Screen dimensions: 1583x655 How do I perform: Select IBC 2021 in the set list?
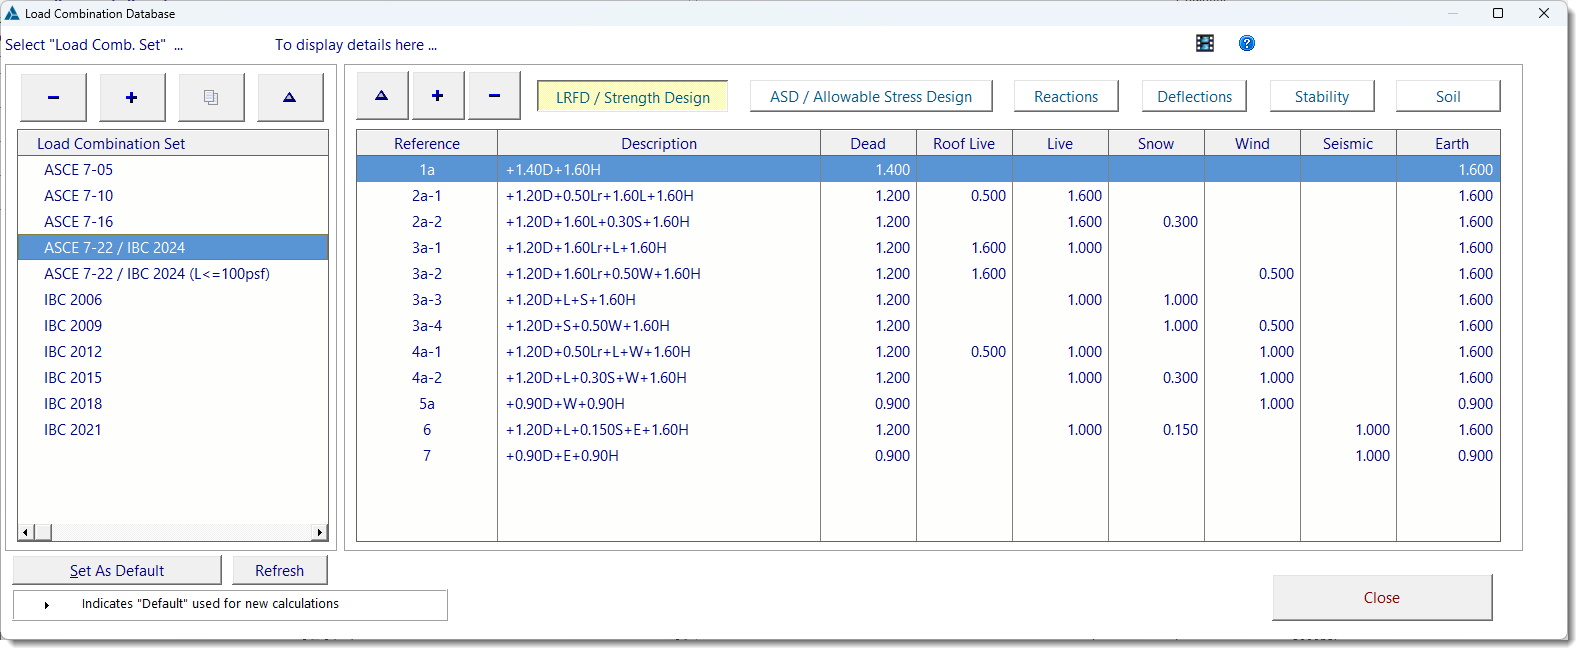173,430
